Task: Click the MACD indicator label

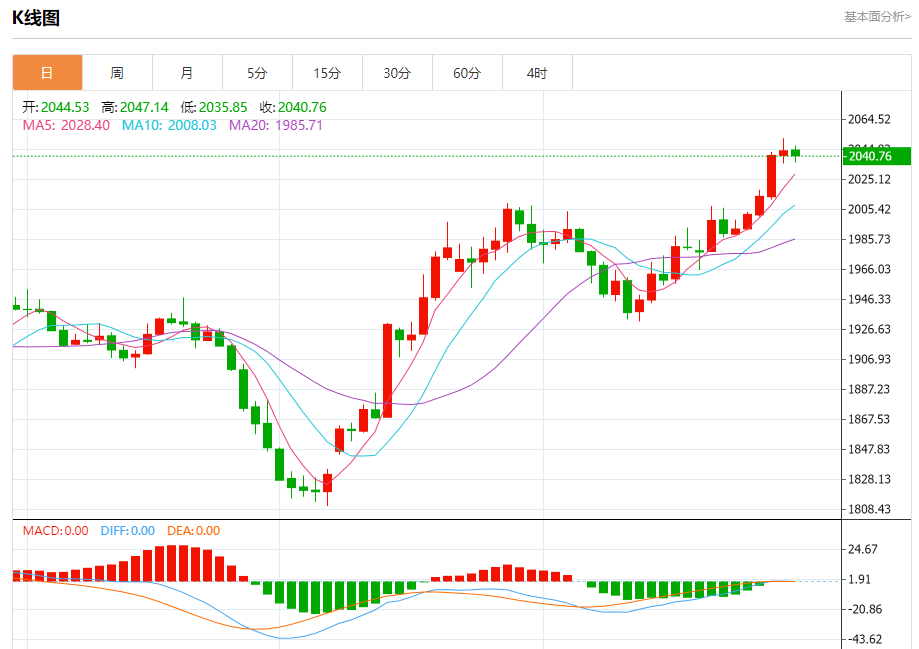Action: click(x=56, y=531)
